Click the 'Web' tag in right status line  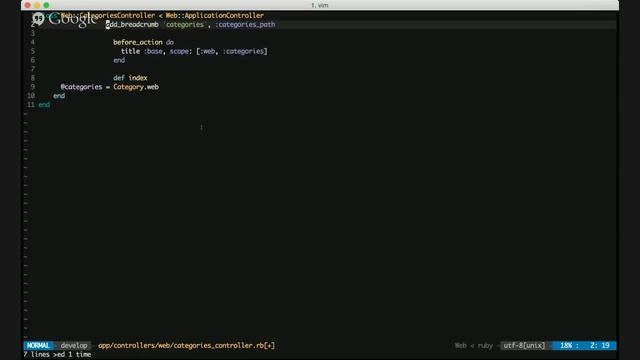click(460, 345)
